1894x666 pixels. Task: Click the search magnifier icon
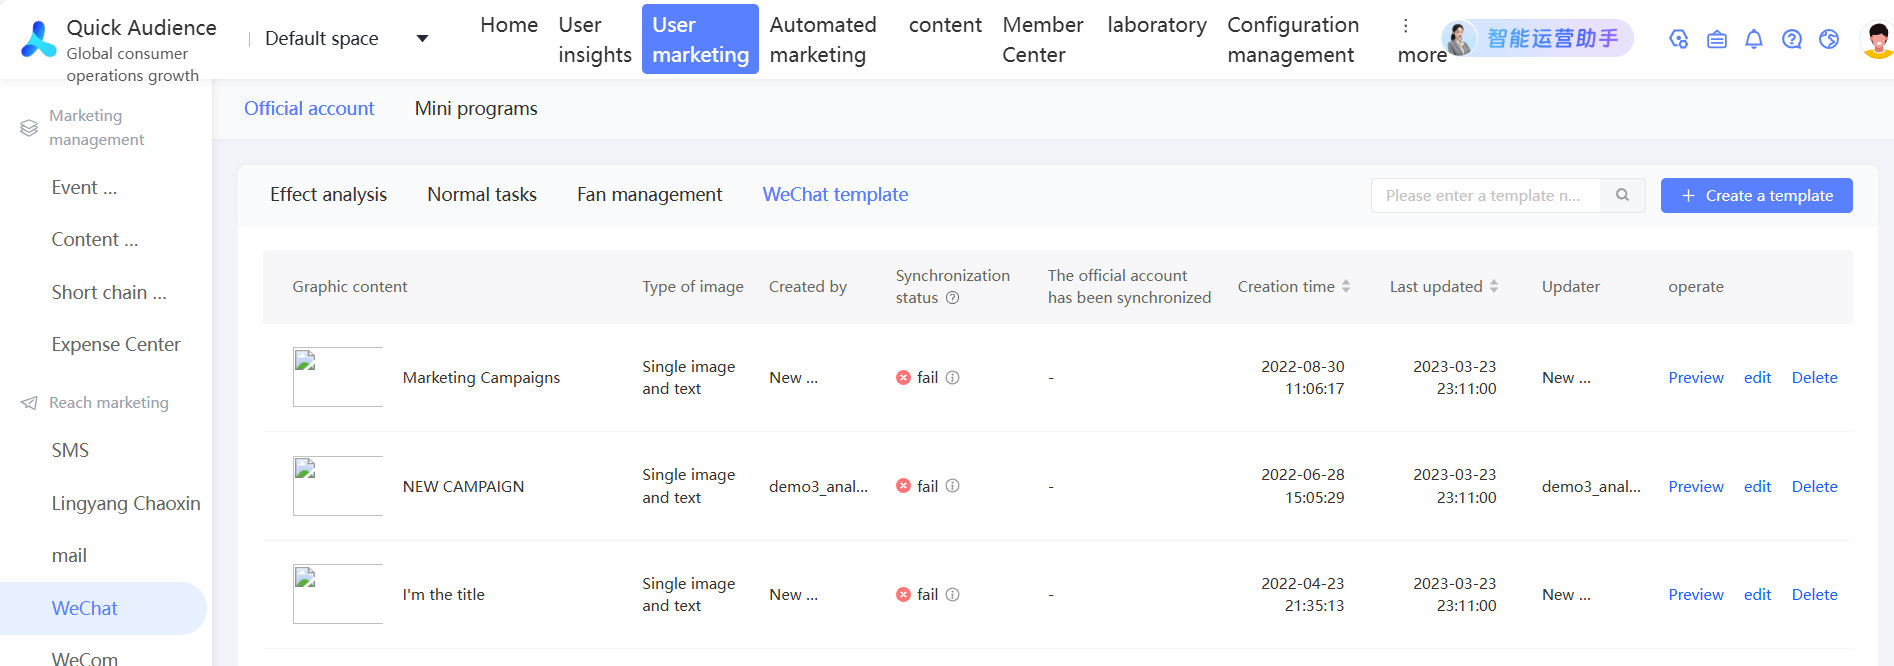point(1623,195)
